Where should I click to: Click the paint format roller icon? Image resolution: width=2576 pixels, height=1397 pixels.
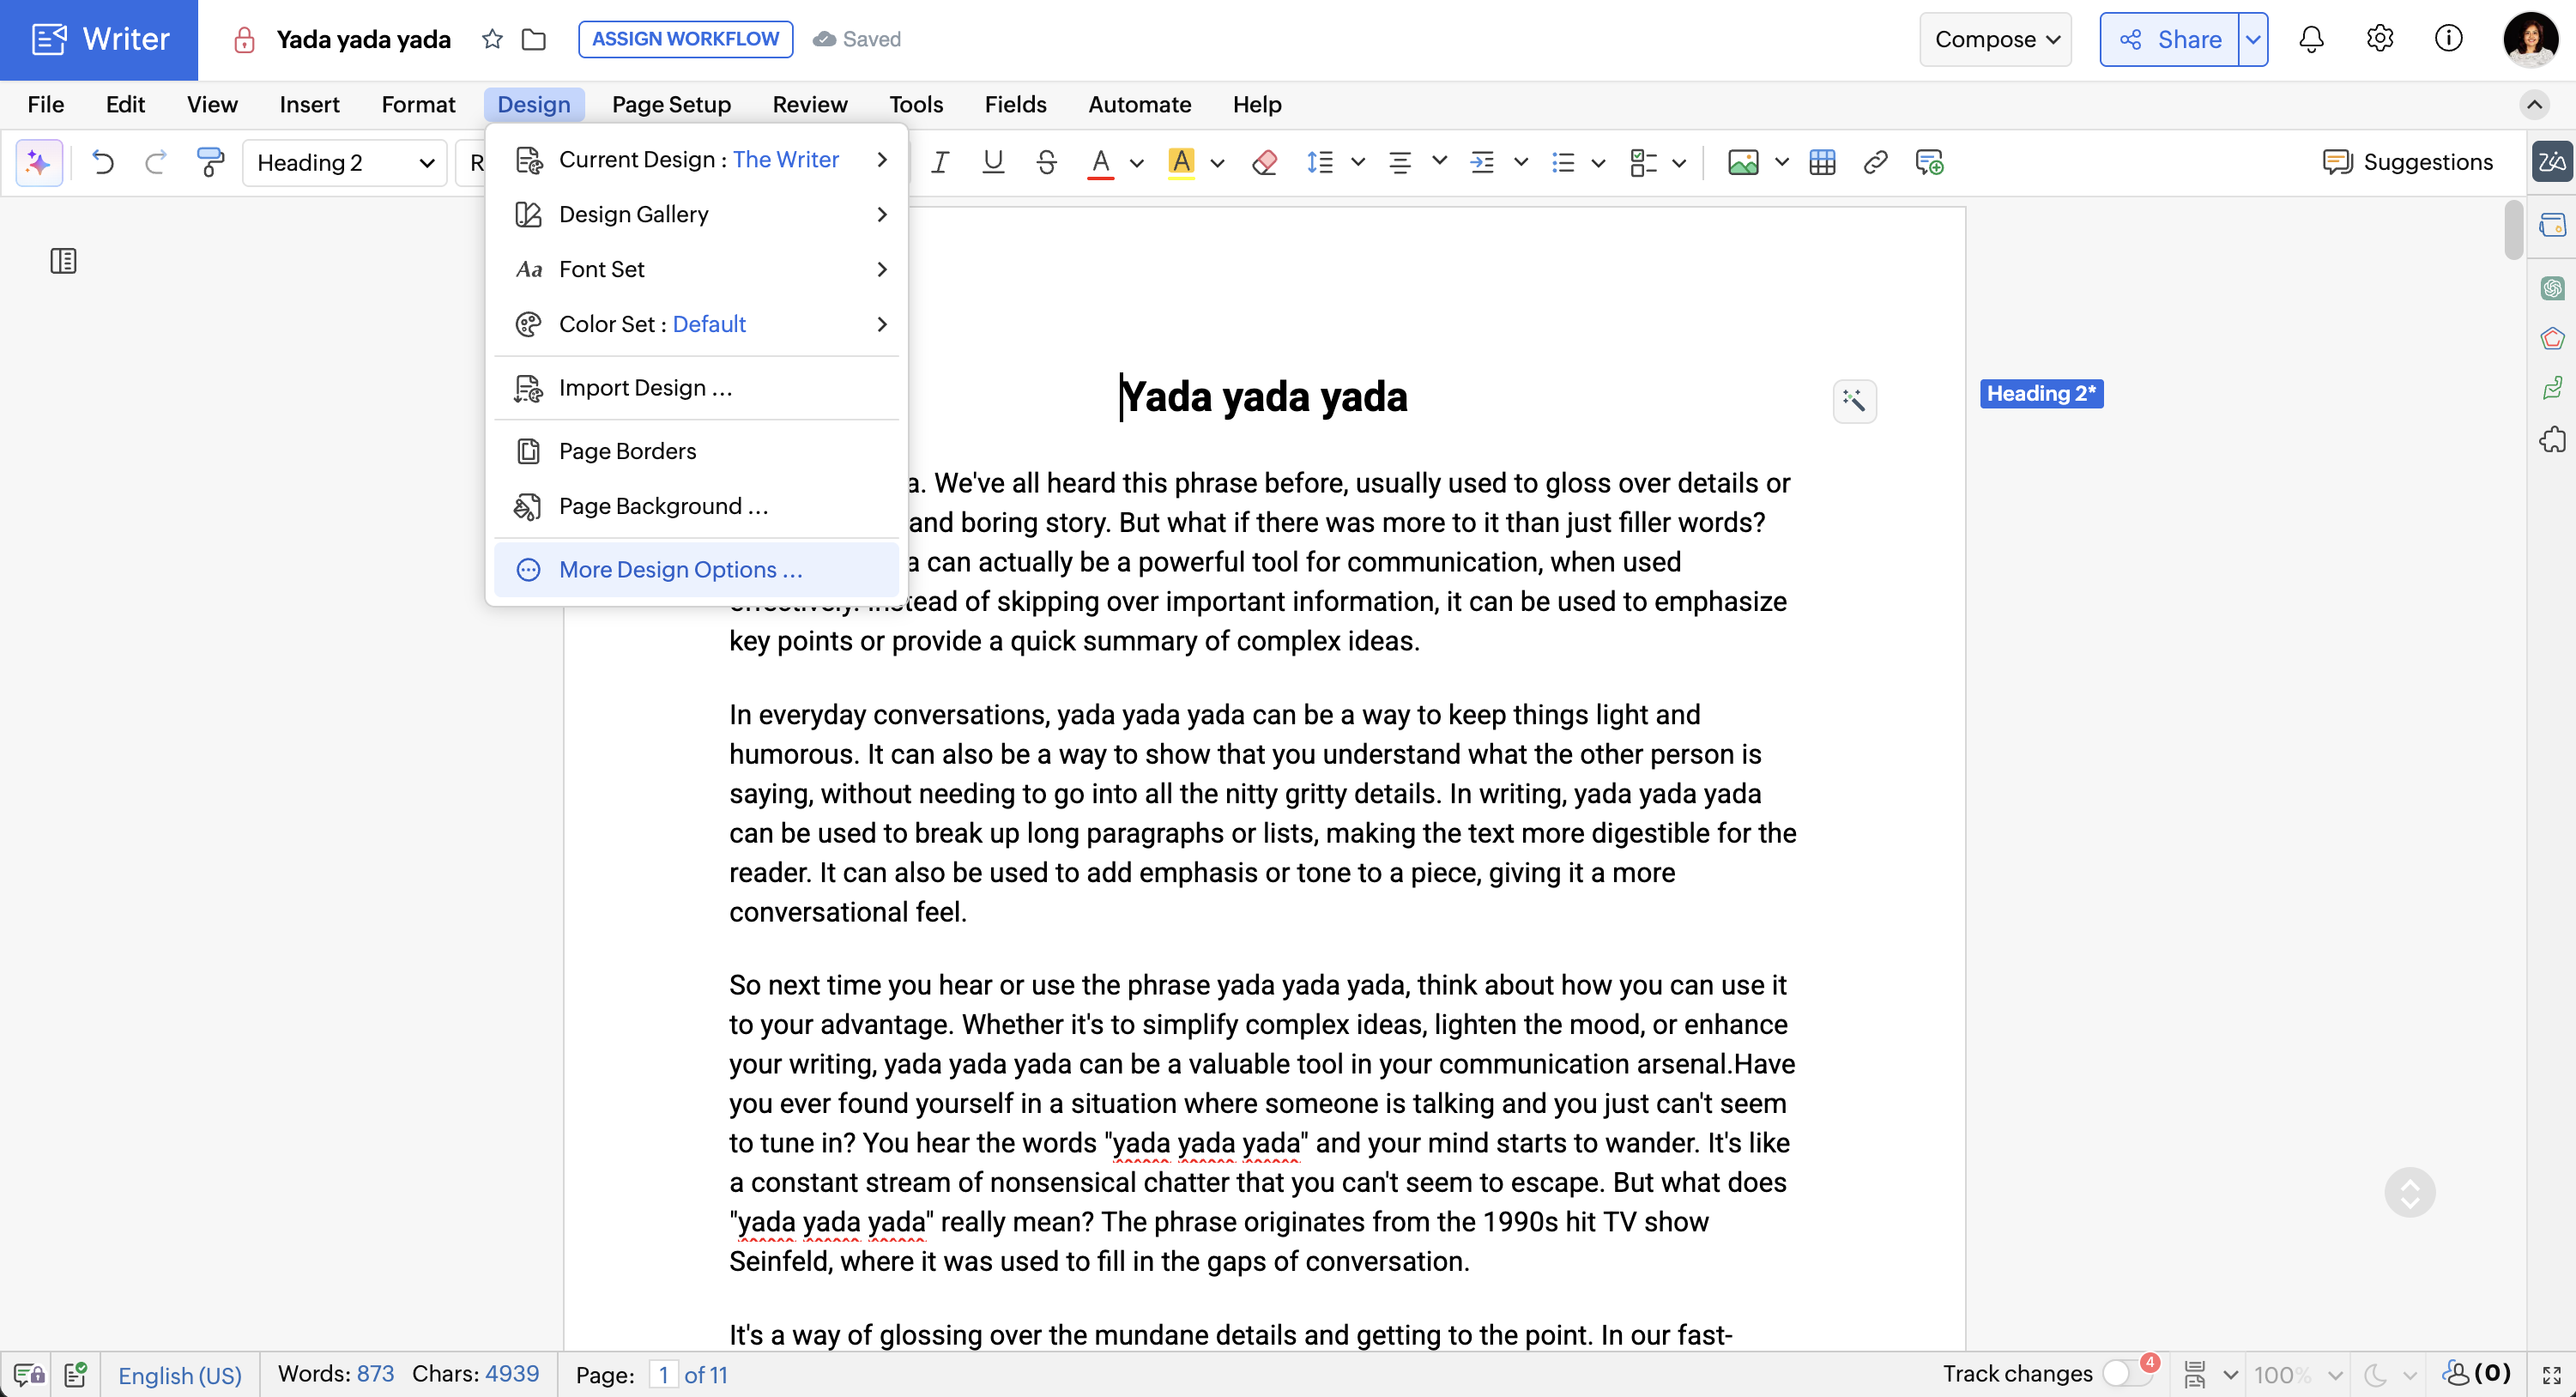[210, 162]
